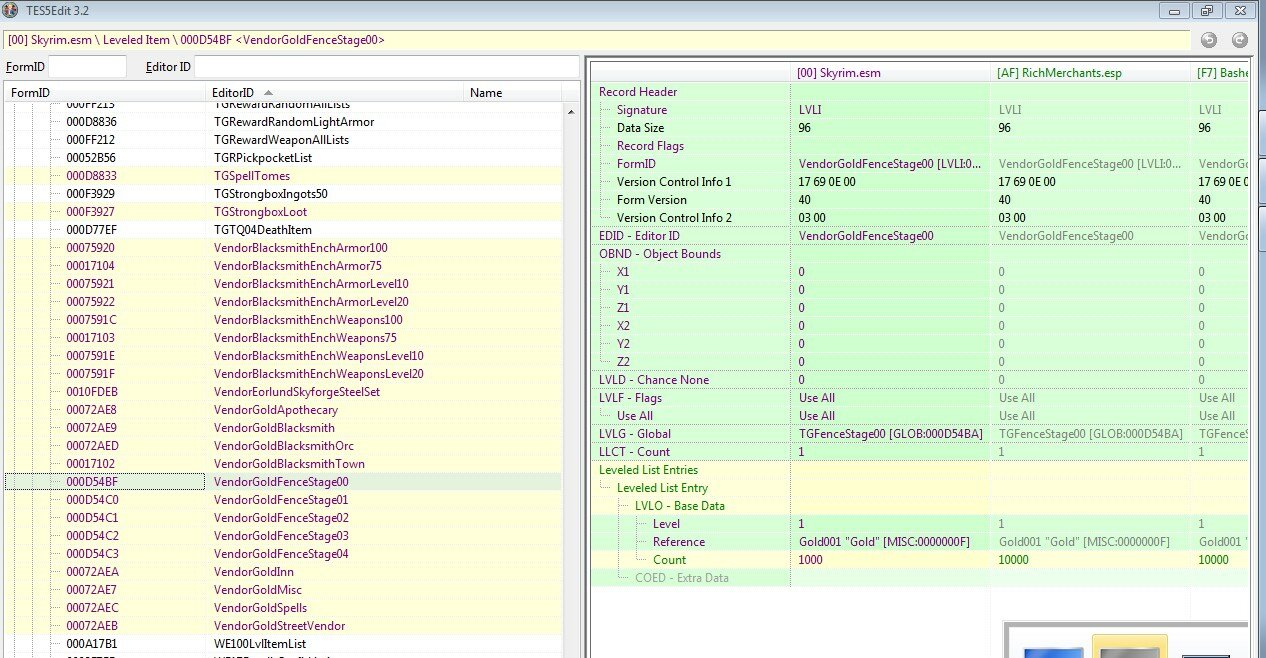The width and height of the screenshot is (1266, 658).
Task: Select VendorGoldApothecary record row
Action: click(x=284, y=409)
